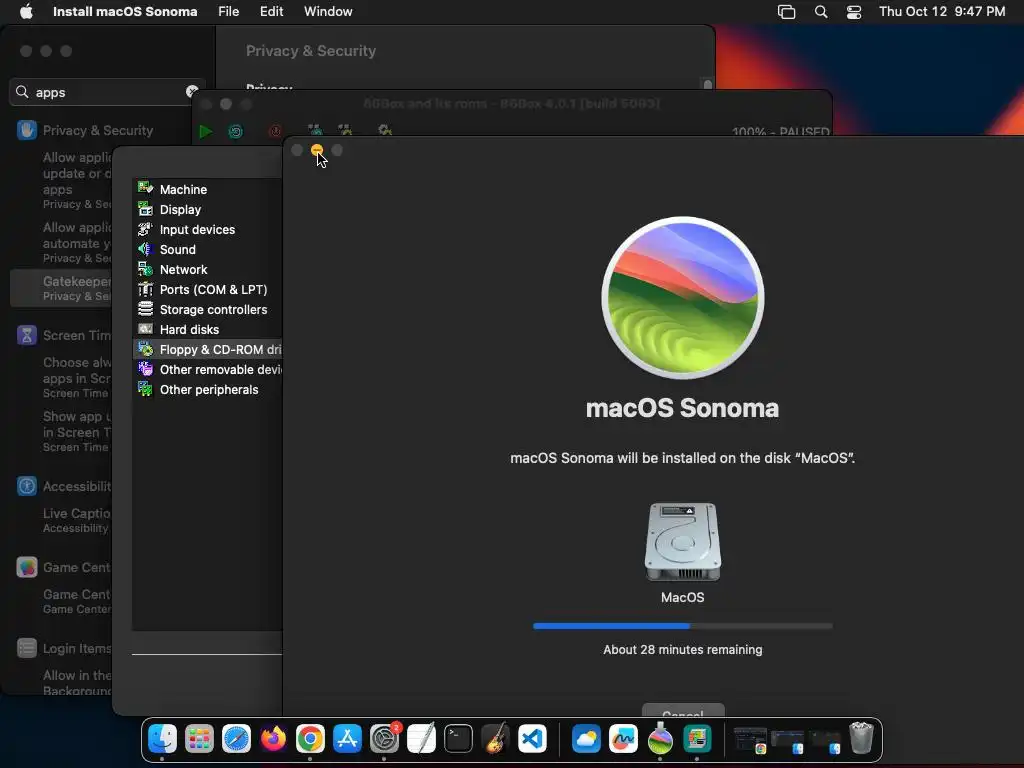Image resolution: width=1024 pixels, height=768 pixels.
Task: Select Display category in 86Box settings
Action: (x=208, y=210)
